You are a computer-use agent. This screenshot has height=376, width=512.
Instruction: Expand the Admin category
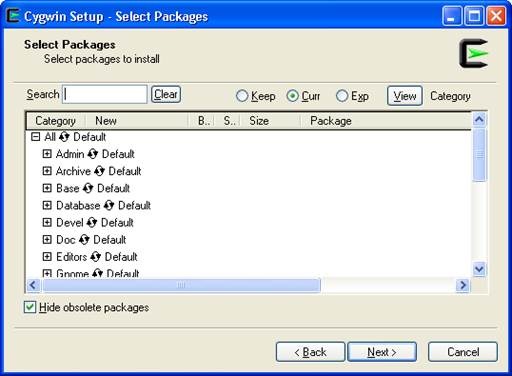pos(47,154)
